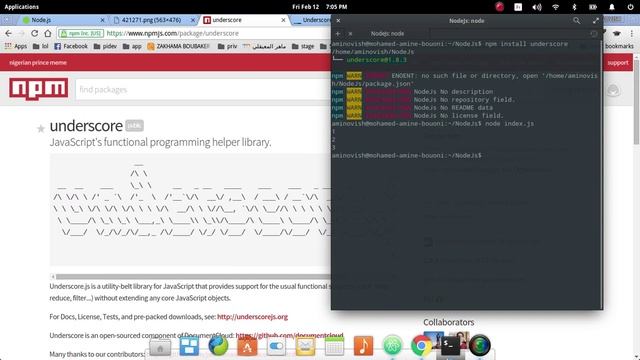Click the readme horizontal scrollbar
640x360 pixels.
pyautogui.click(x=192, y=277)
